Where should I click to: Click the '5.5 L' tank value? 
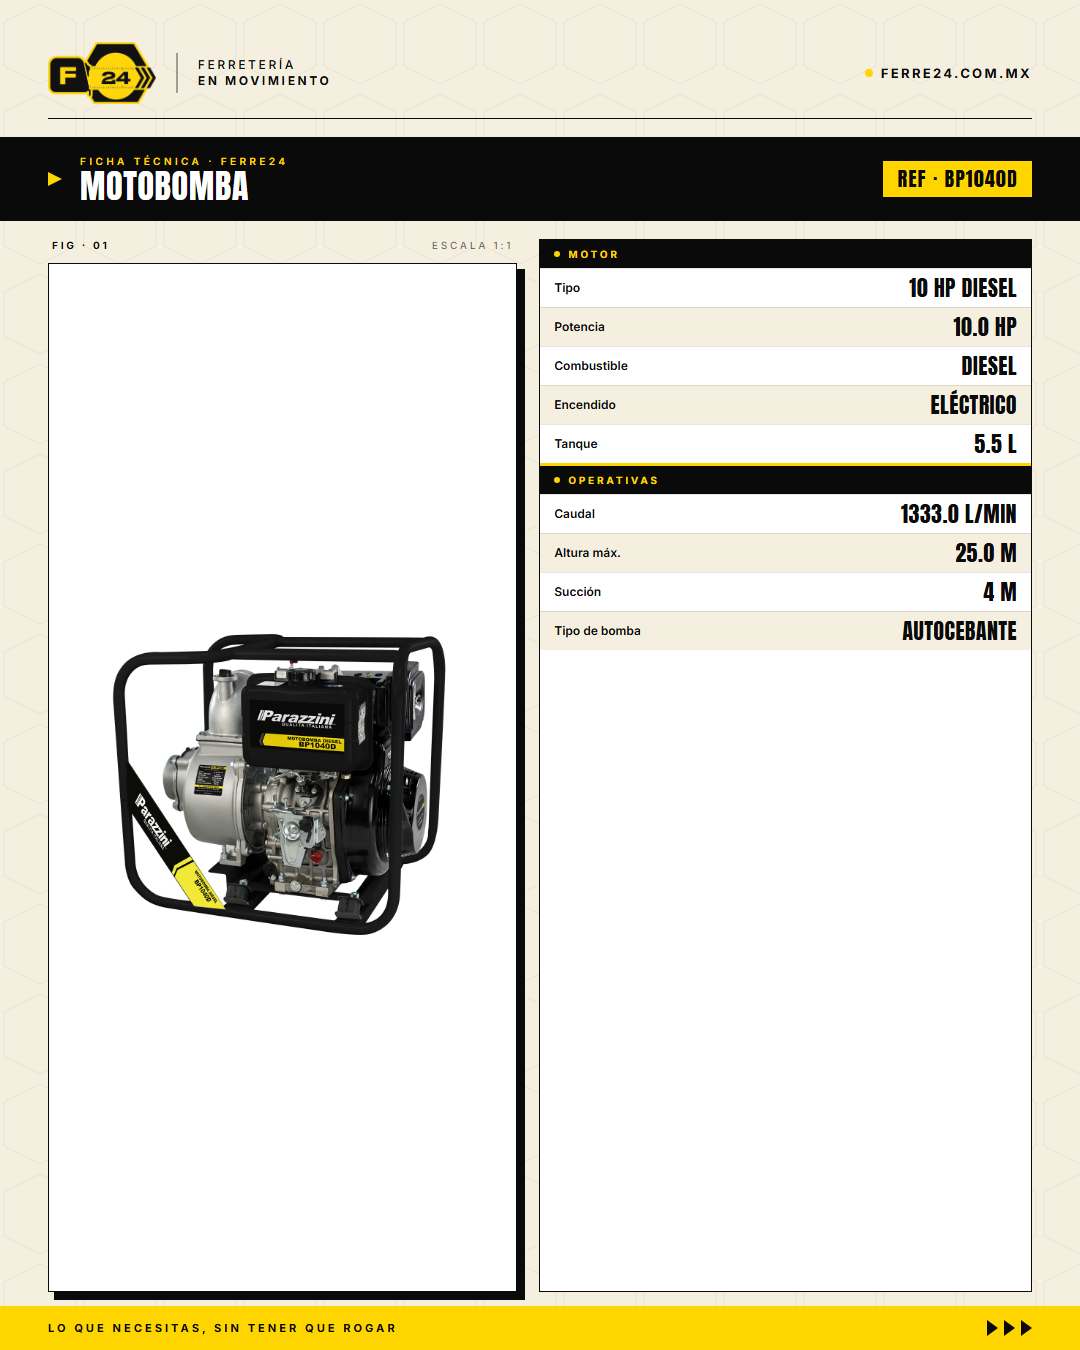(x=995, y=444)
